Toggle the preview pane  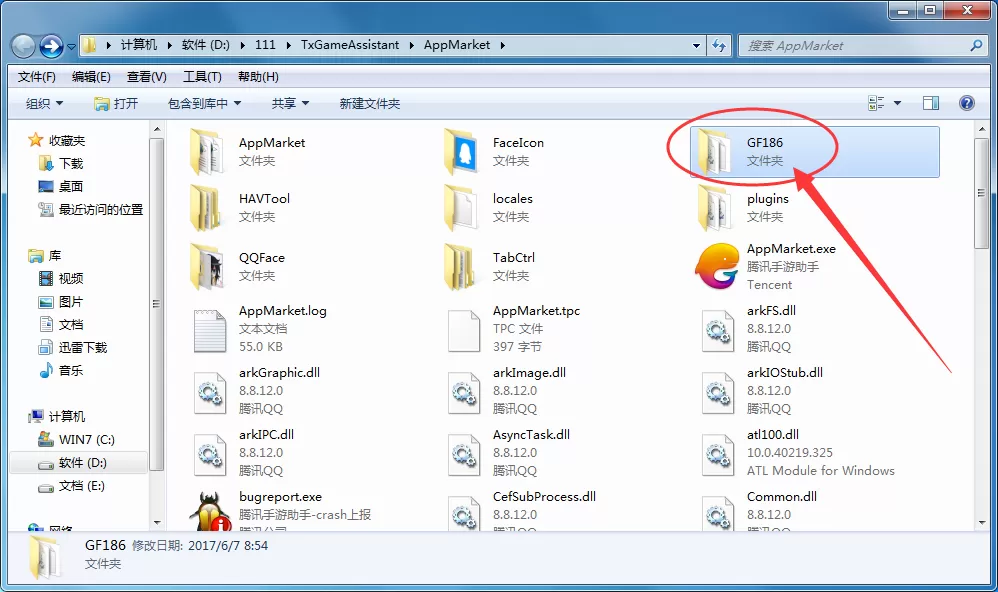tap(931, 103)
